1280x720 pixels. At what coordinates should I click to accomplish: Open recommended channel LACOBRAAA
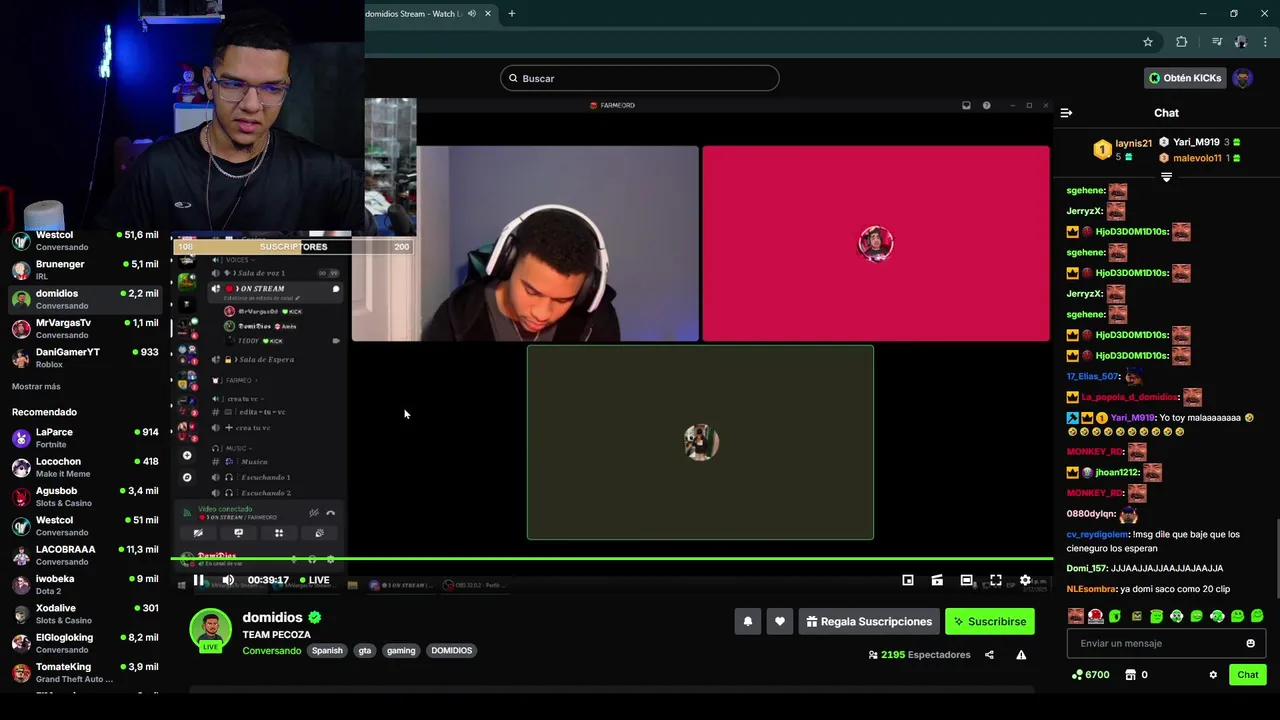pyautogui.click(x=85, y=555)
